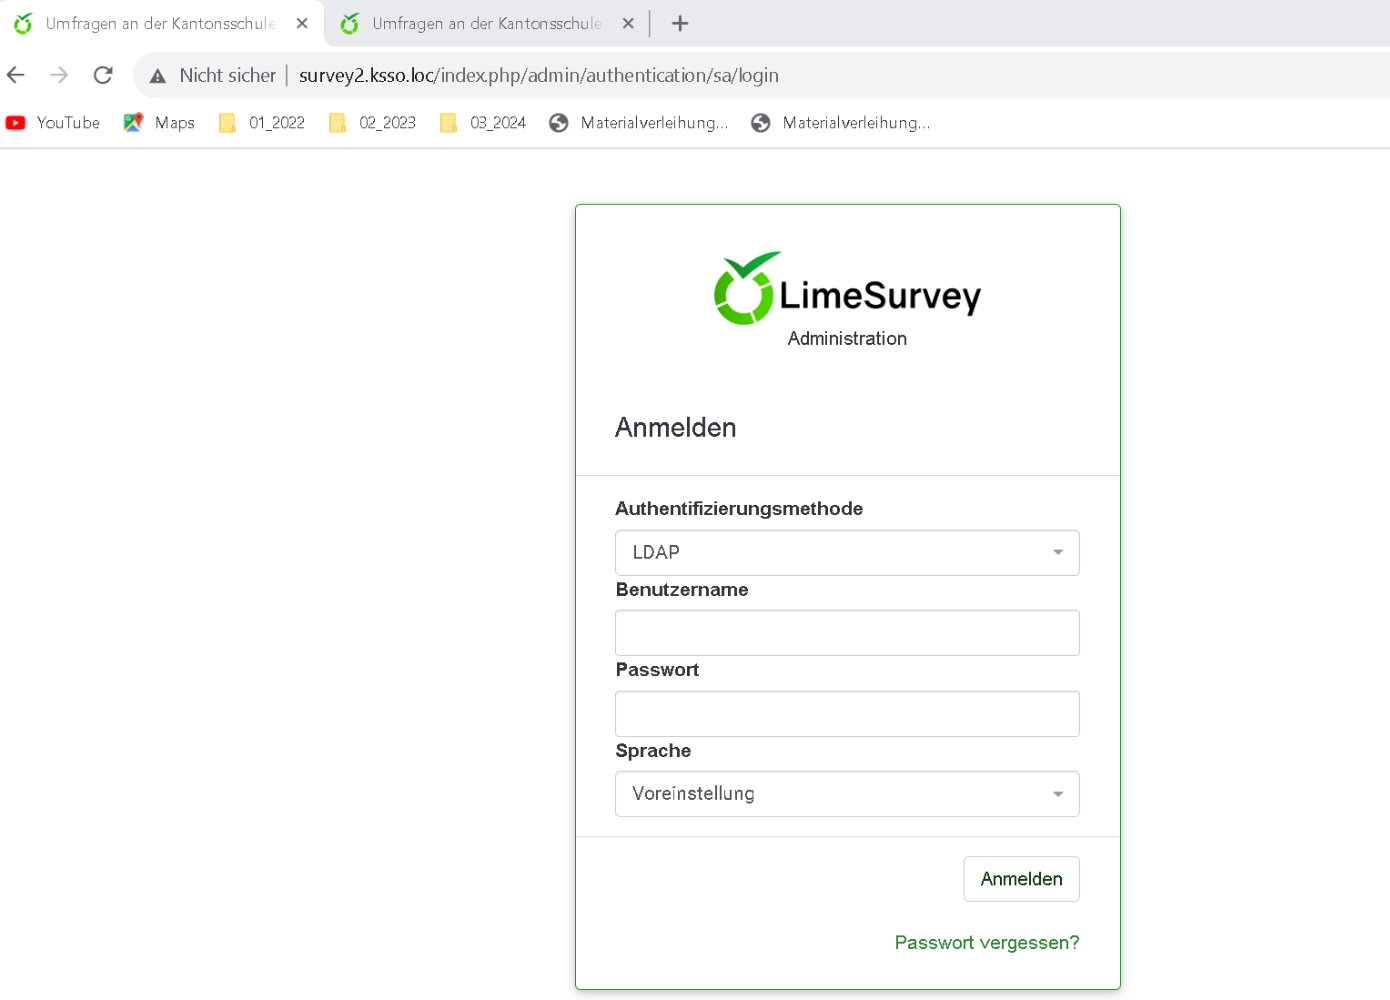The image size is (1390, 1000).
Task: Expand the Authentifizierungsmethode LDAP dropdown
Action: click(x=847, y=553)
